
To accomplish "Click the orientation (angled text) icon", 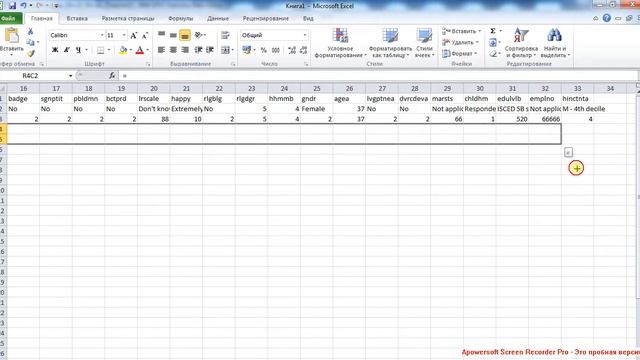I will pyautogui.click(x=198, y=35).
